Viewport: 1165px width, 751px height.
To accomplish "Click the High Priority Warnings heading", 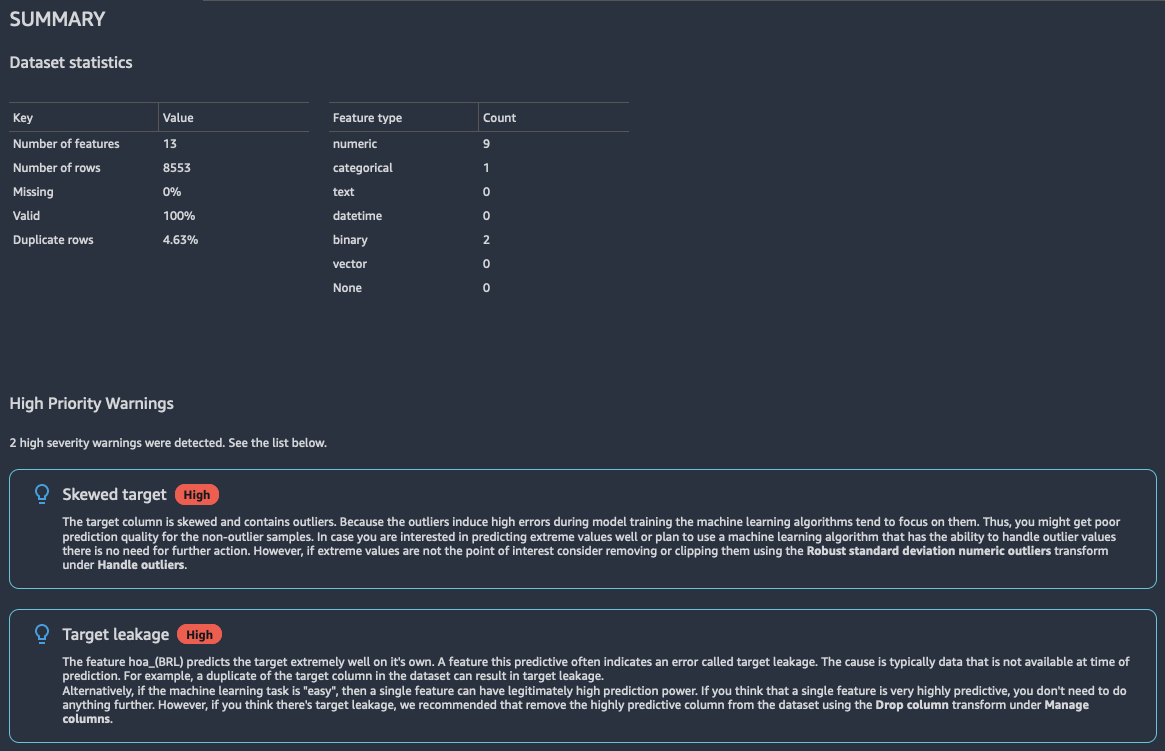I will point(92,404).
